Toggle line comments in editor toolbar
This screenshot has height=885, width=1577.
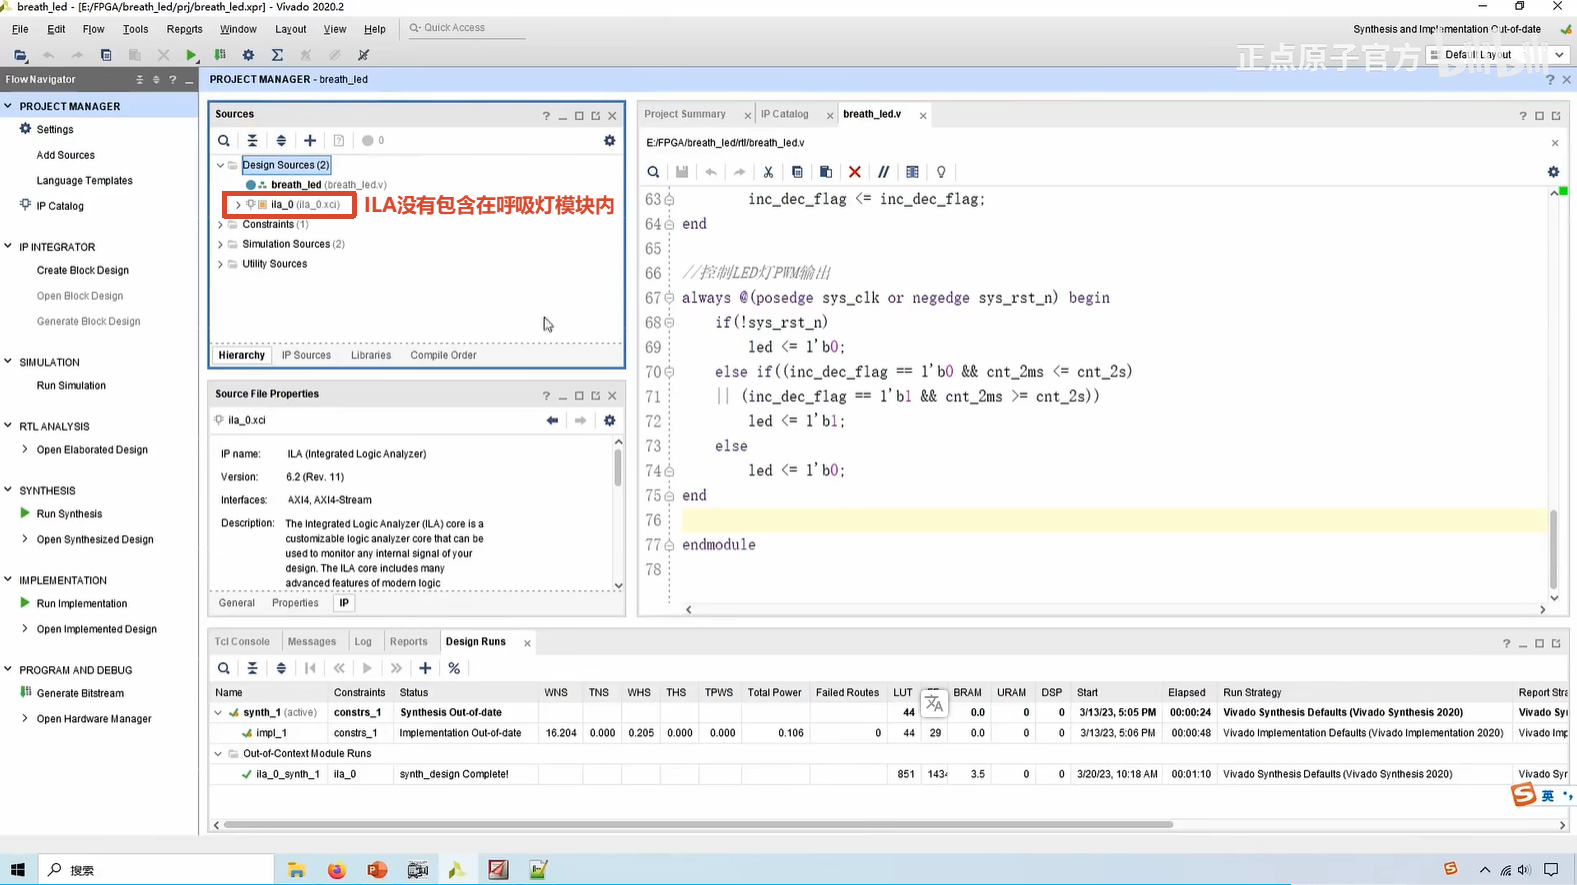coord(883,172)
